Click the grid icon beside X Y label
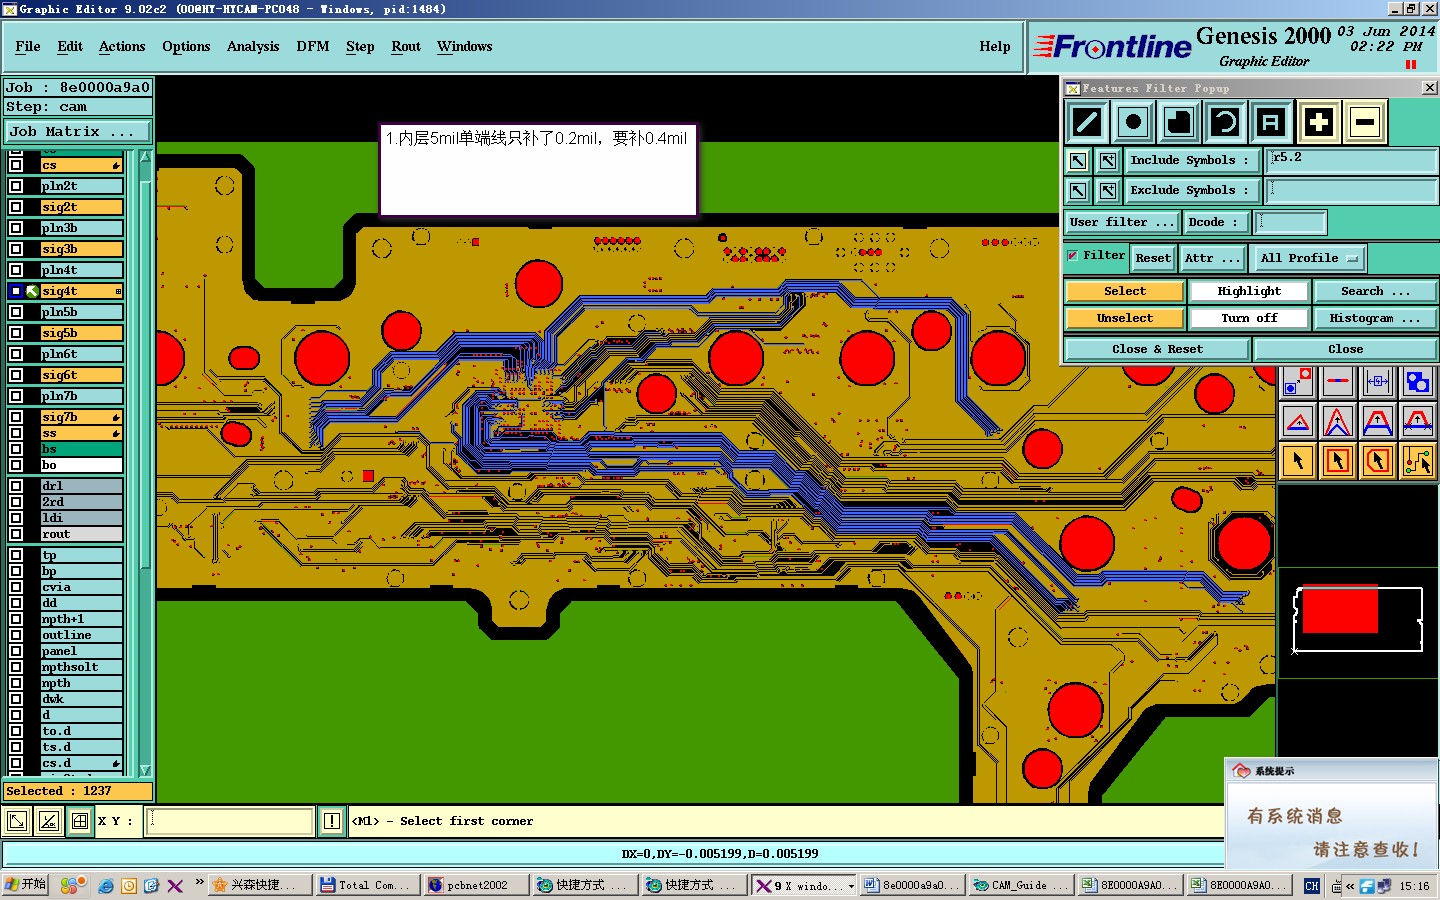Image resolution: width=1440 pixels, height=900 pixels. (x=81, y=822)
